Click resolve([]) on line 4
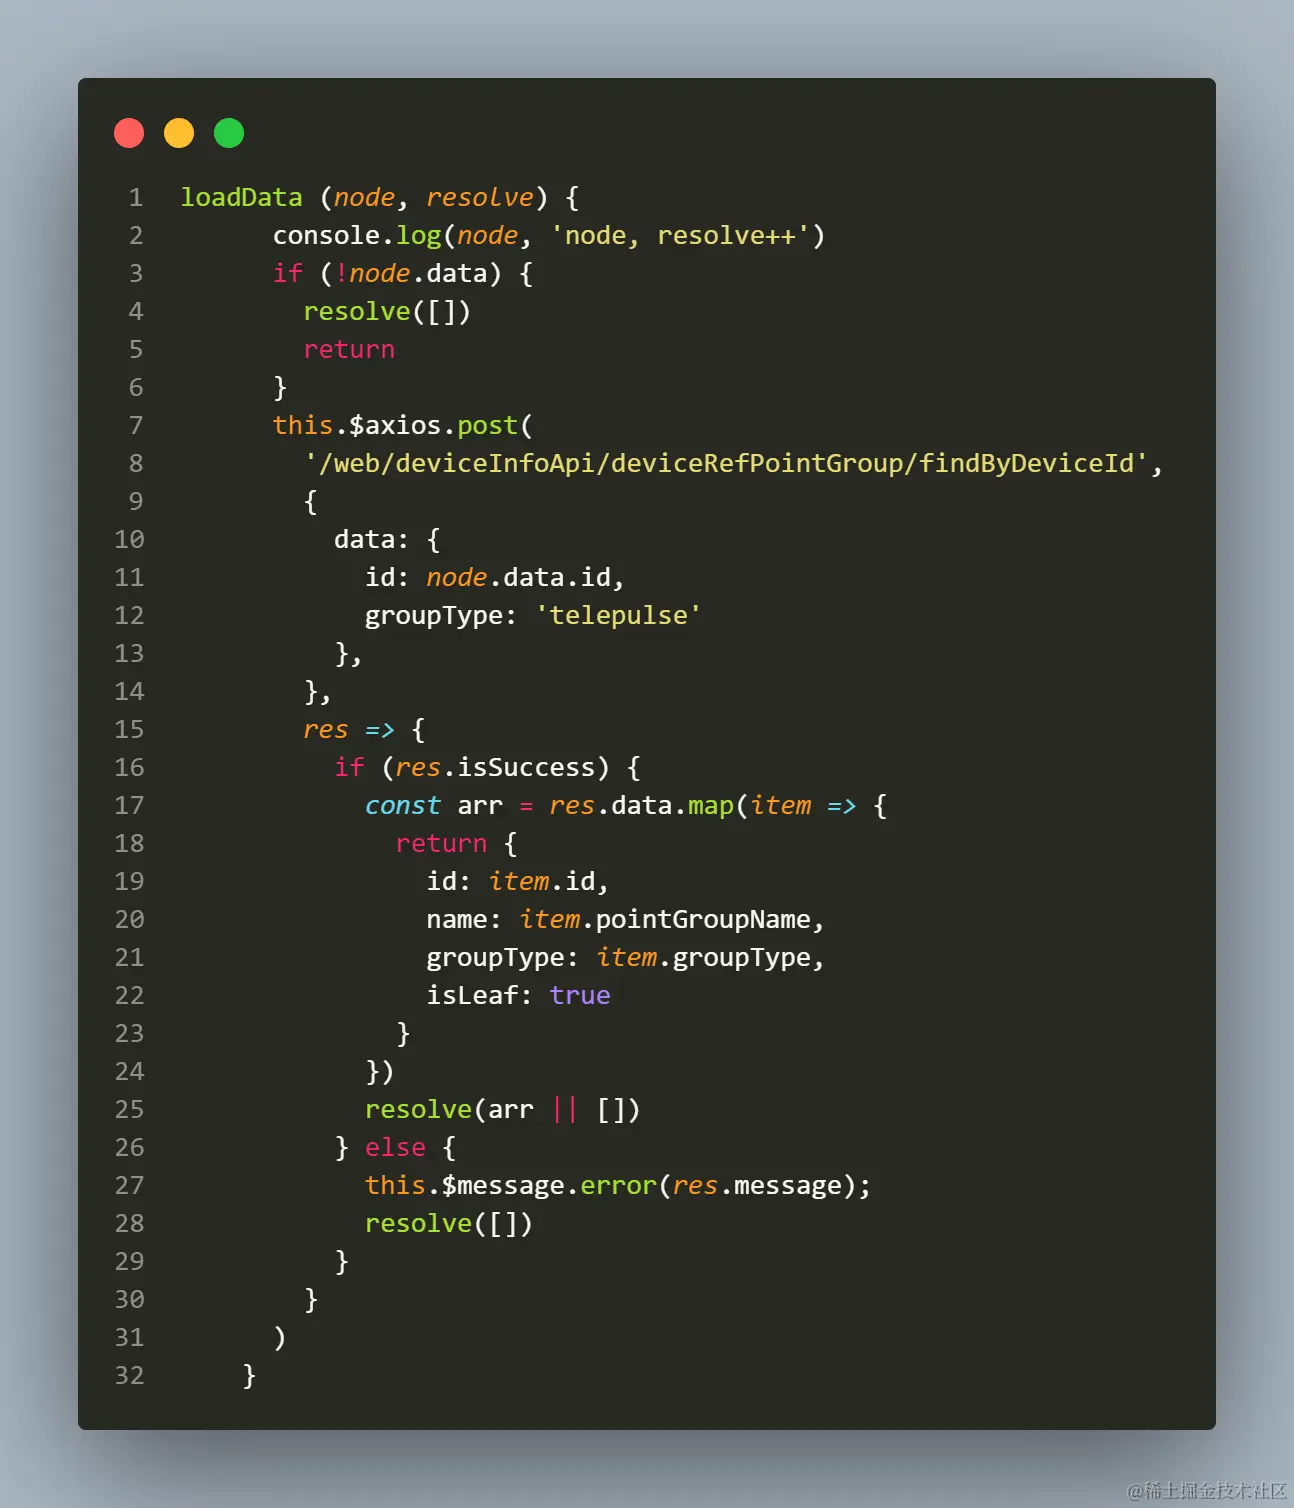The image size is (1294, 1508). pyautogui.click(x=388, y=311)
